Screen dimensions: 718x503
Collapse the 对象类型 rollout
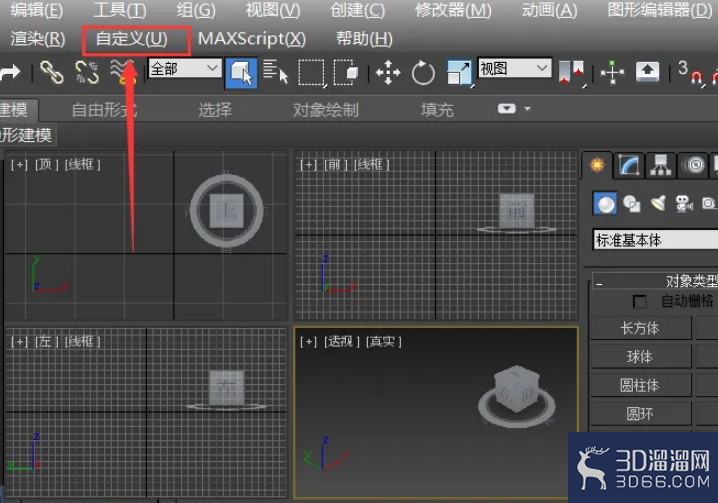coord(655,281)
